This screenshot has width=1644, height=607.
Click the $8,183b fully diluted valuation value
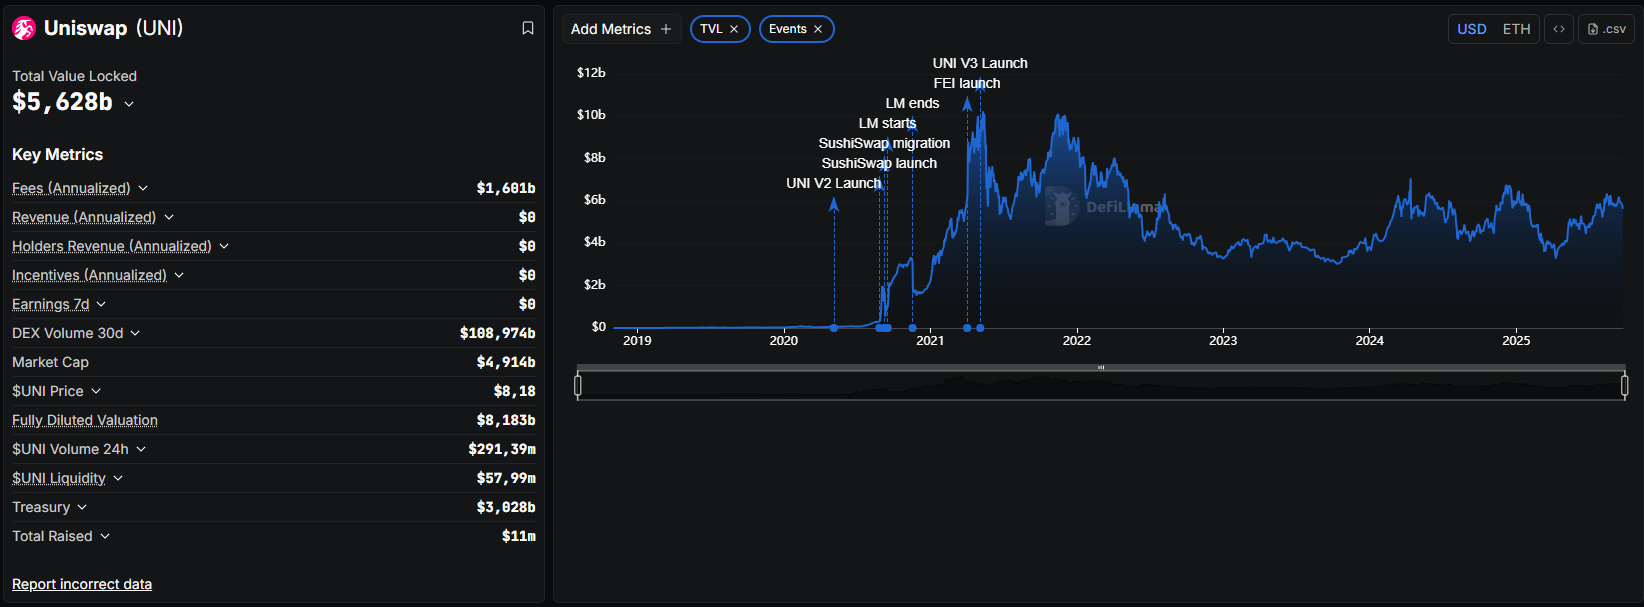[506, 420]
